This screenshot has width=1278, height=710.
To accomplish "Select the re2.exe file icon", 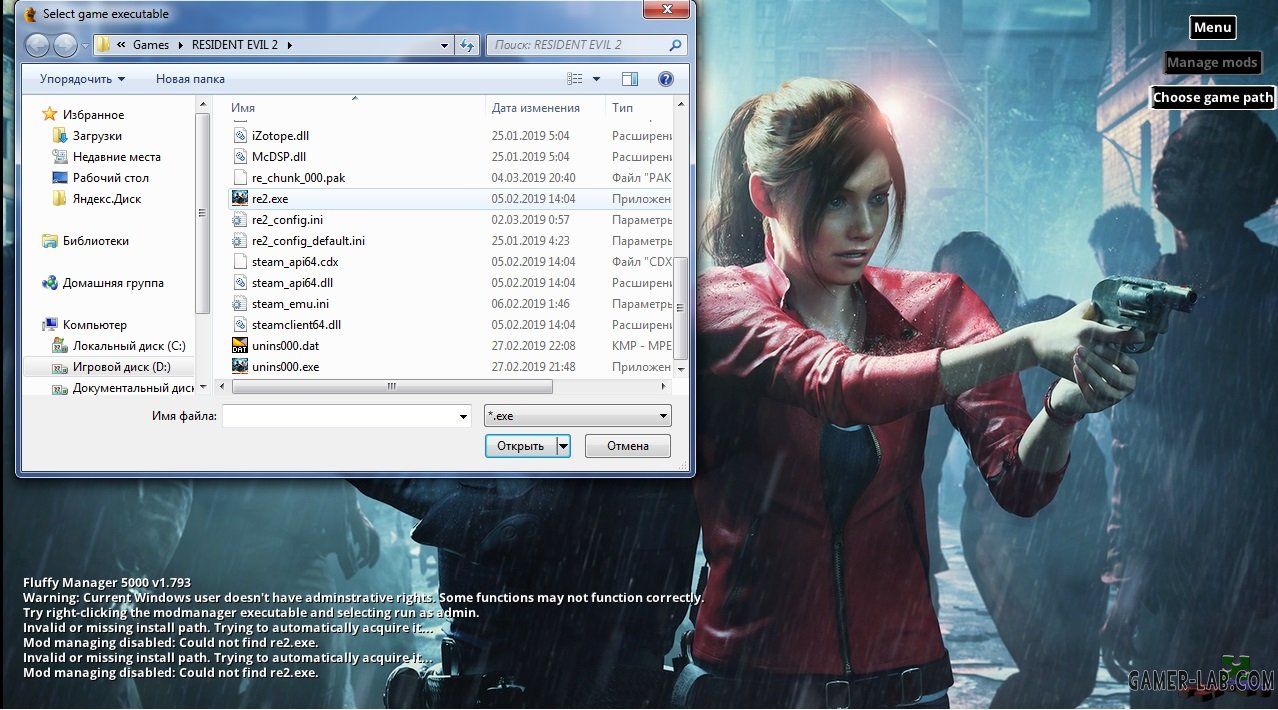I will click(240, 199).
